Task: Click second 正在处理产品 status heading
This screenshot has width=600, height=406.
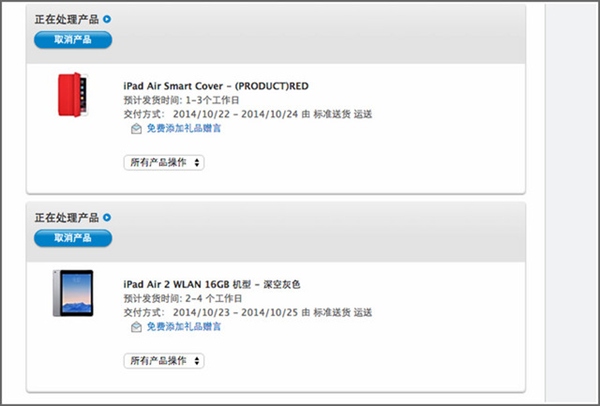Action: pos(66,217)
